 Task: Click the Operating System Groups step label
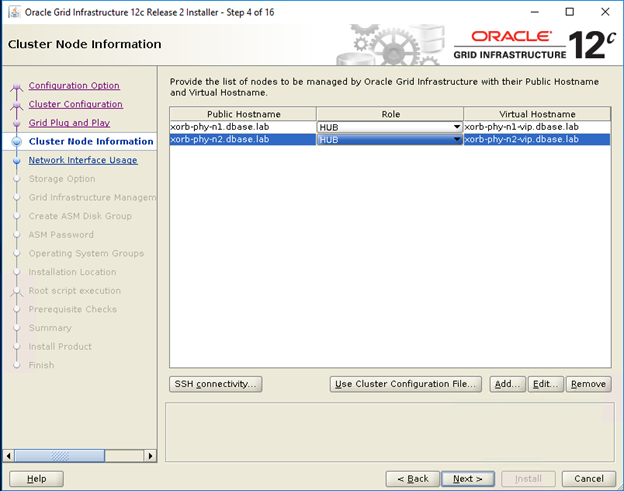click(x=86, y=253)
